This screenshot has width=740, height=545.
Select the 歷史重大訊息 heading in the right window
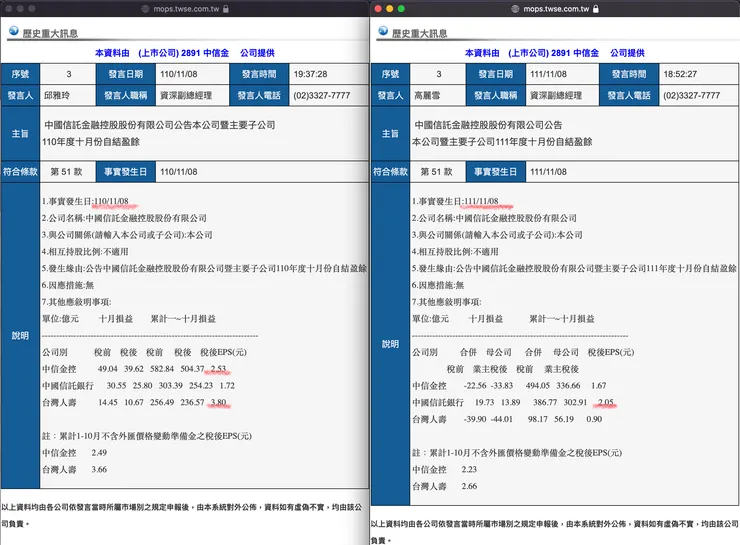coord(420,34)
